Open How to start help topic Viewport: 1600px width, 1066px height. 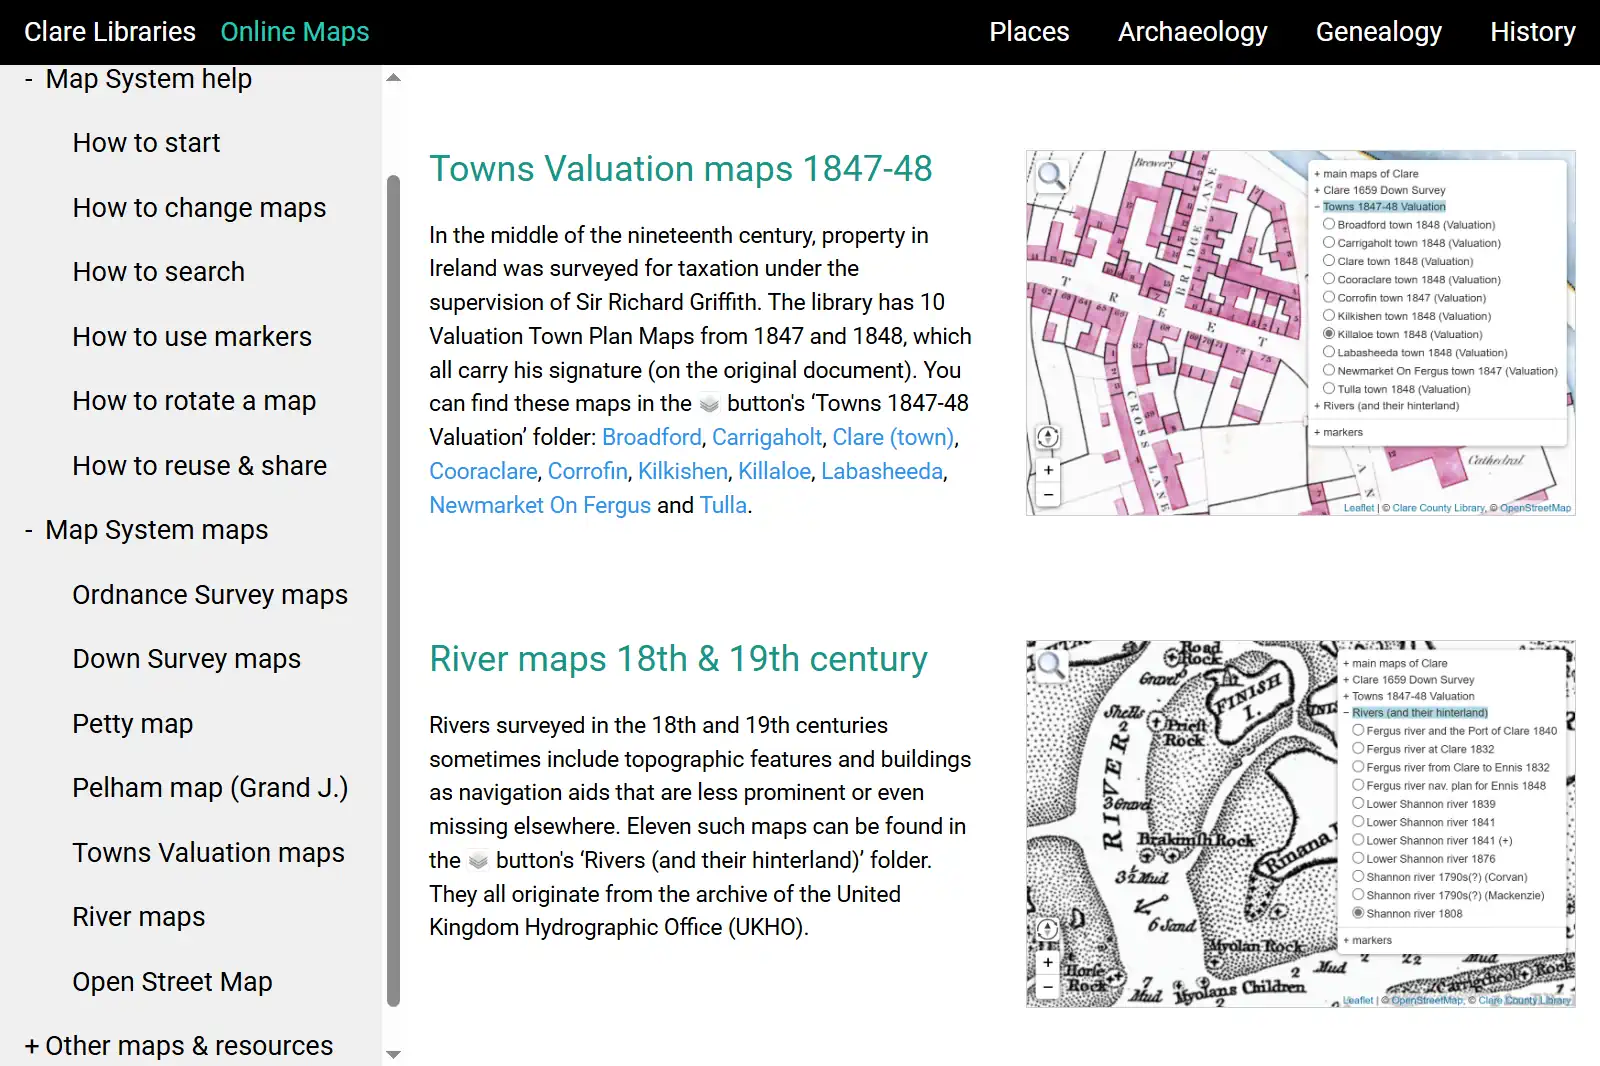tap(146, 143)
